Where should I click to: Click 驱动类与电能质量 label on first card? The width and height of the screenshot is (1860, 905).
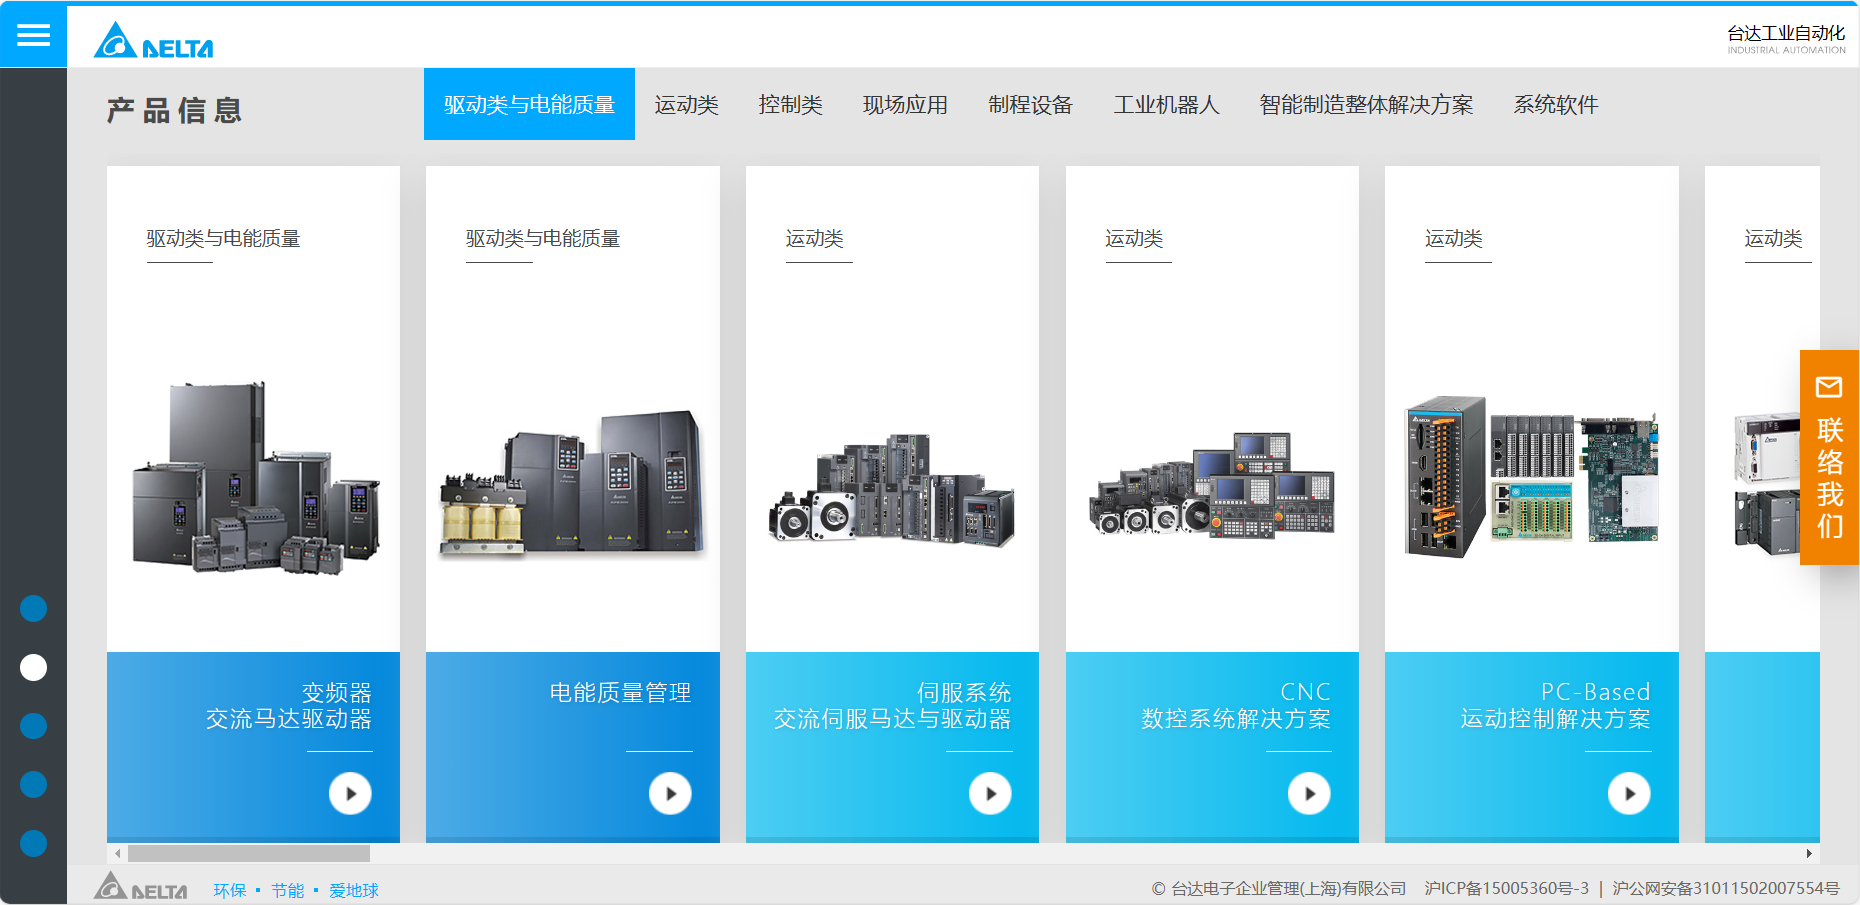(x=223, y=238)
